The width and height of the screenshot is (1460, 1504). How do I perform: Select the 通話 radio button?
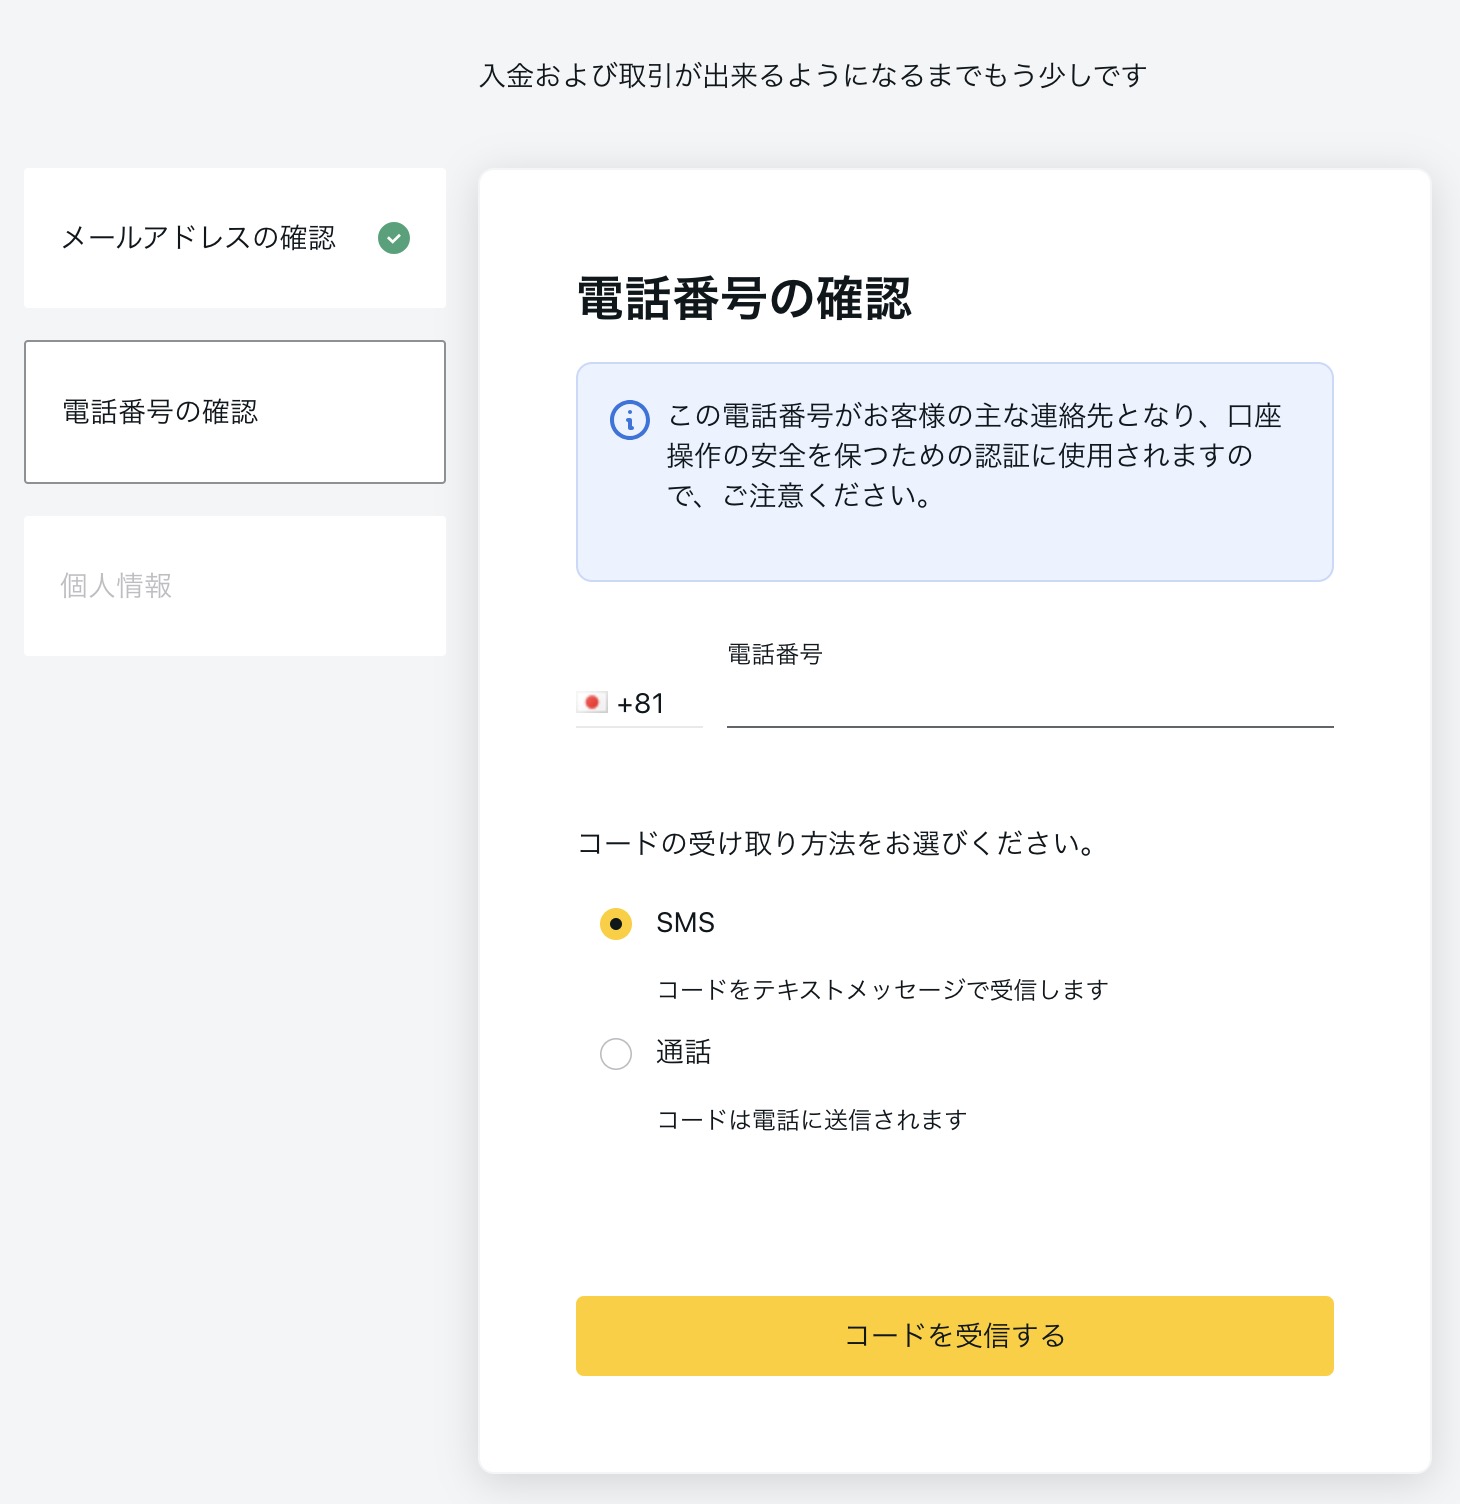[x=616, y=1053]
